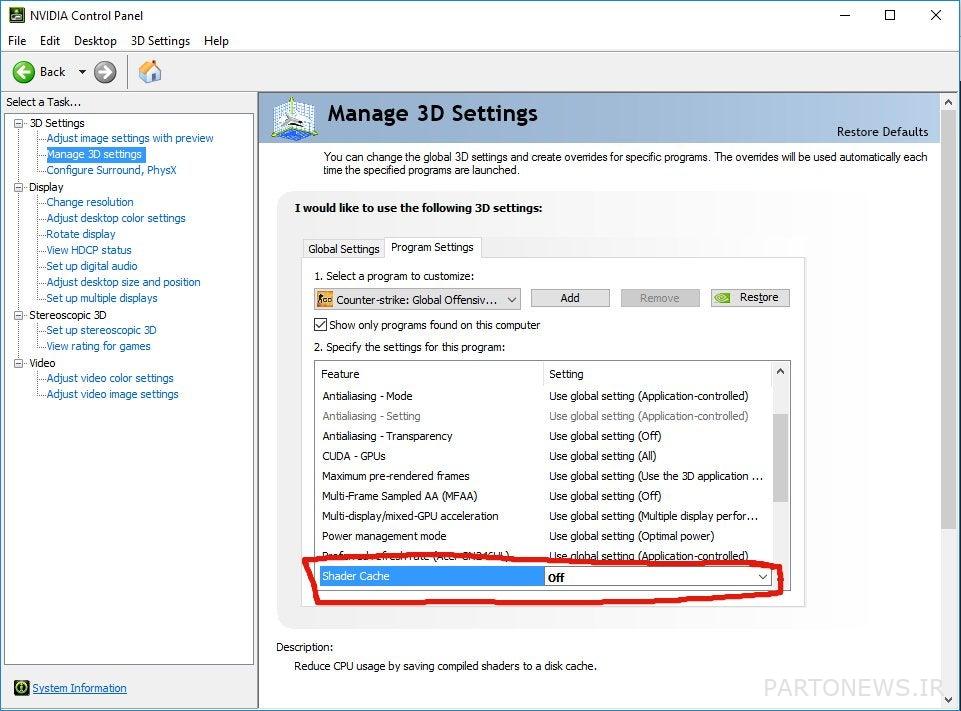This screenshot has width=961, height=711.
Task: Select the Program Settings tab
Action: click(432, 247)
